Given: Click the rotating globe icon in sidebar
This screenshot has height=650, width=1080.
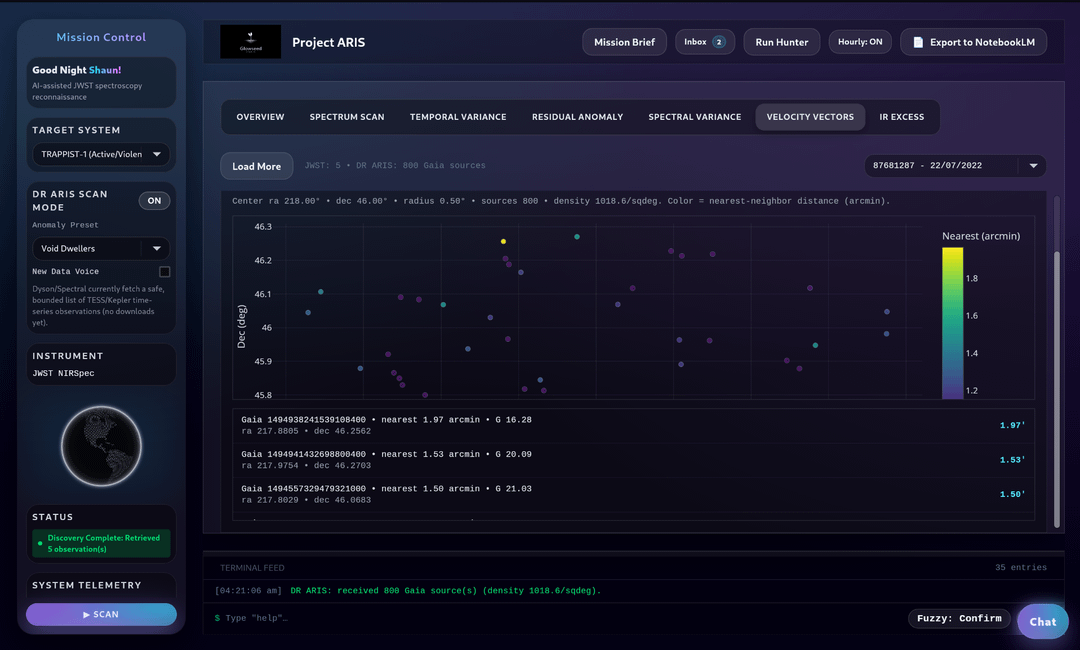Looking at the screenshot, I should pyautogui.click(x=101, y=446).
